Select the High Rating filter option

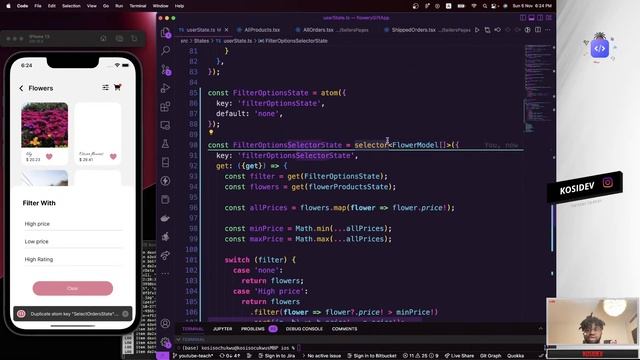pyautogui.click(x=73, y=260)
